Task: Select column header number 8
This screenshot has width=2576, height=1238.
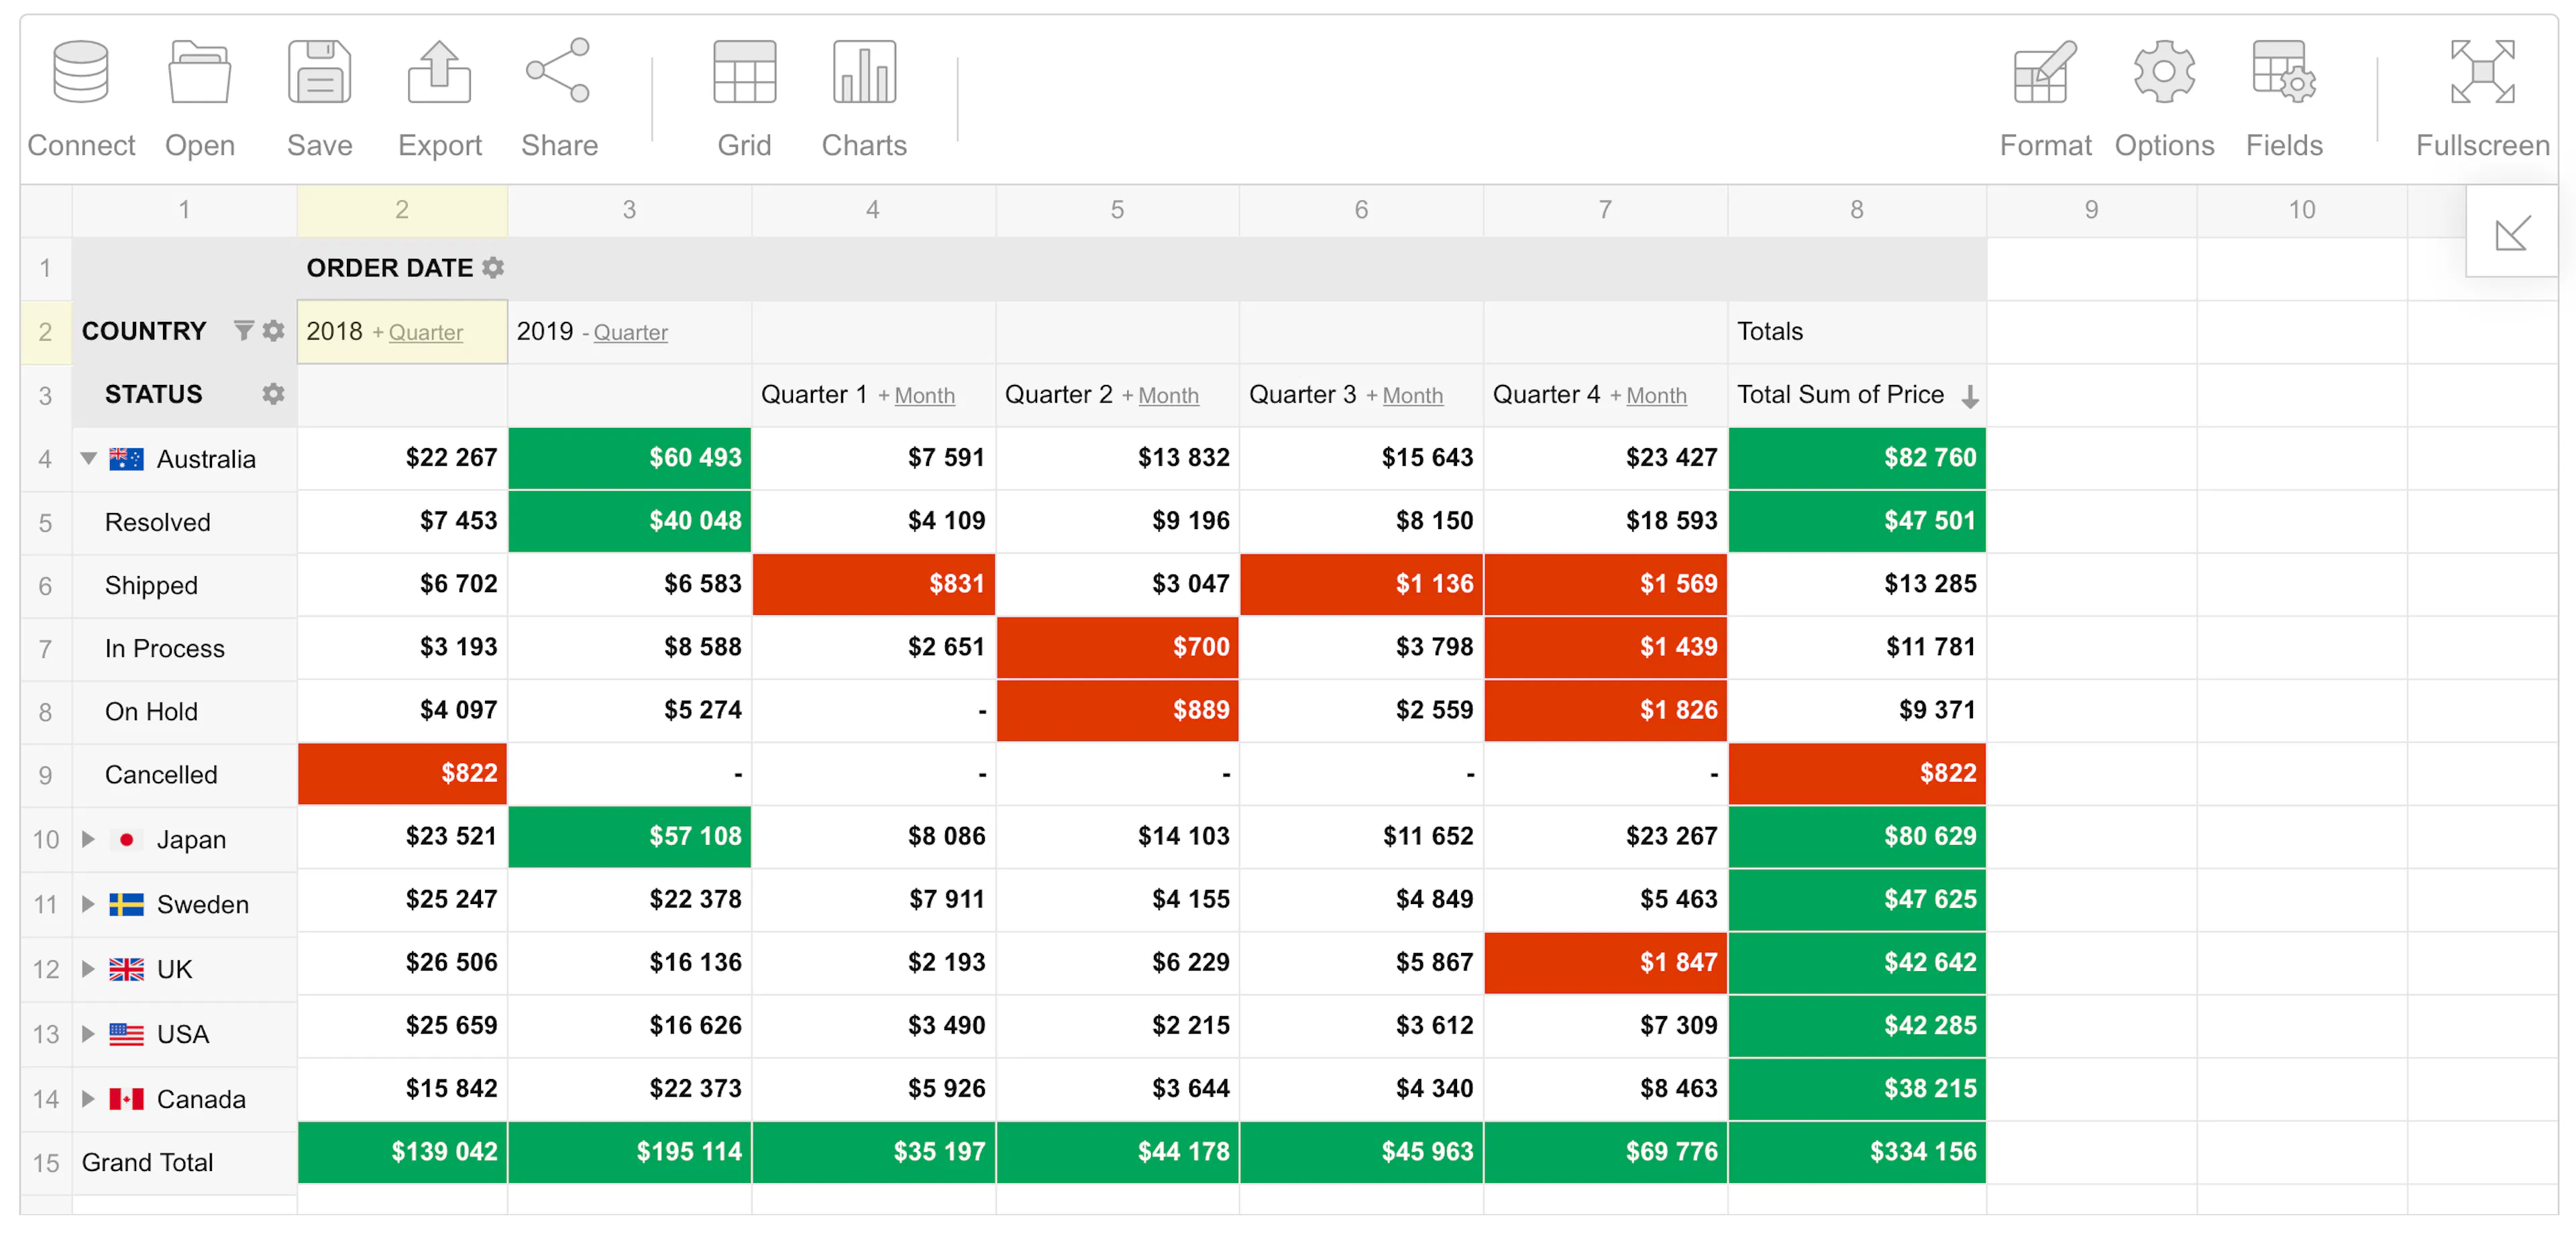Action: click(x=1857, y=210)
